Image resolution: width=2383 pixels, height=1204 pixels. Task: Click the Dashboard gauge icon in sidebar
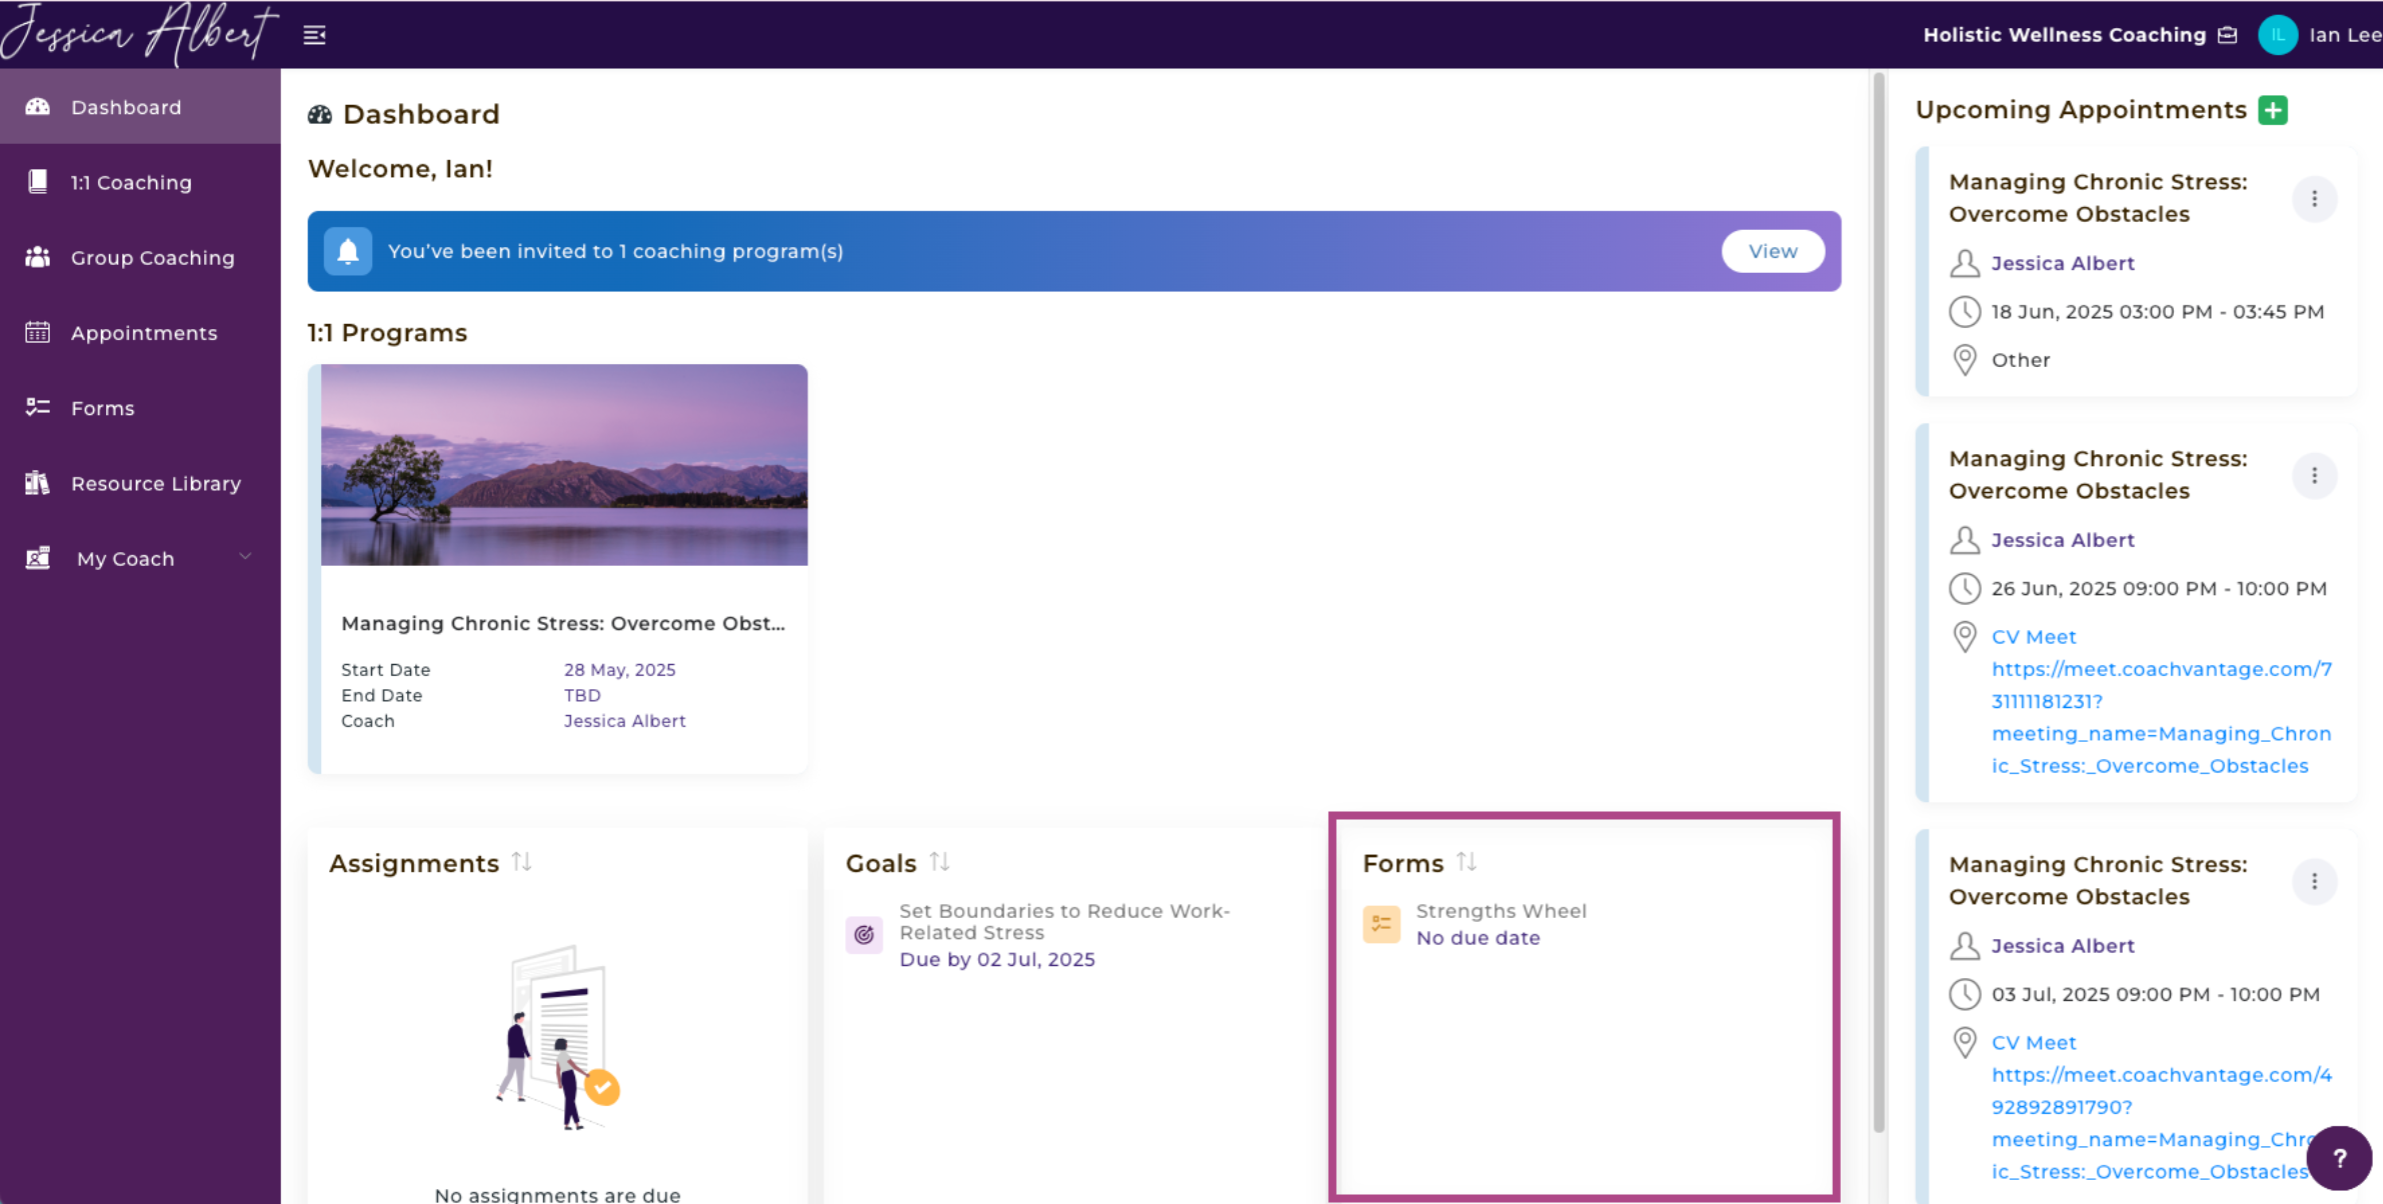point(38,106)
